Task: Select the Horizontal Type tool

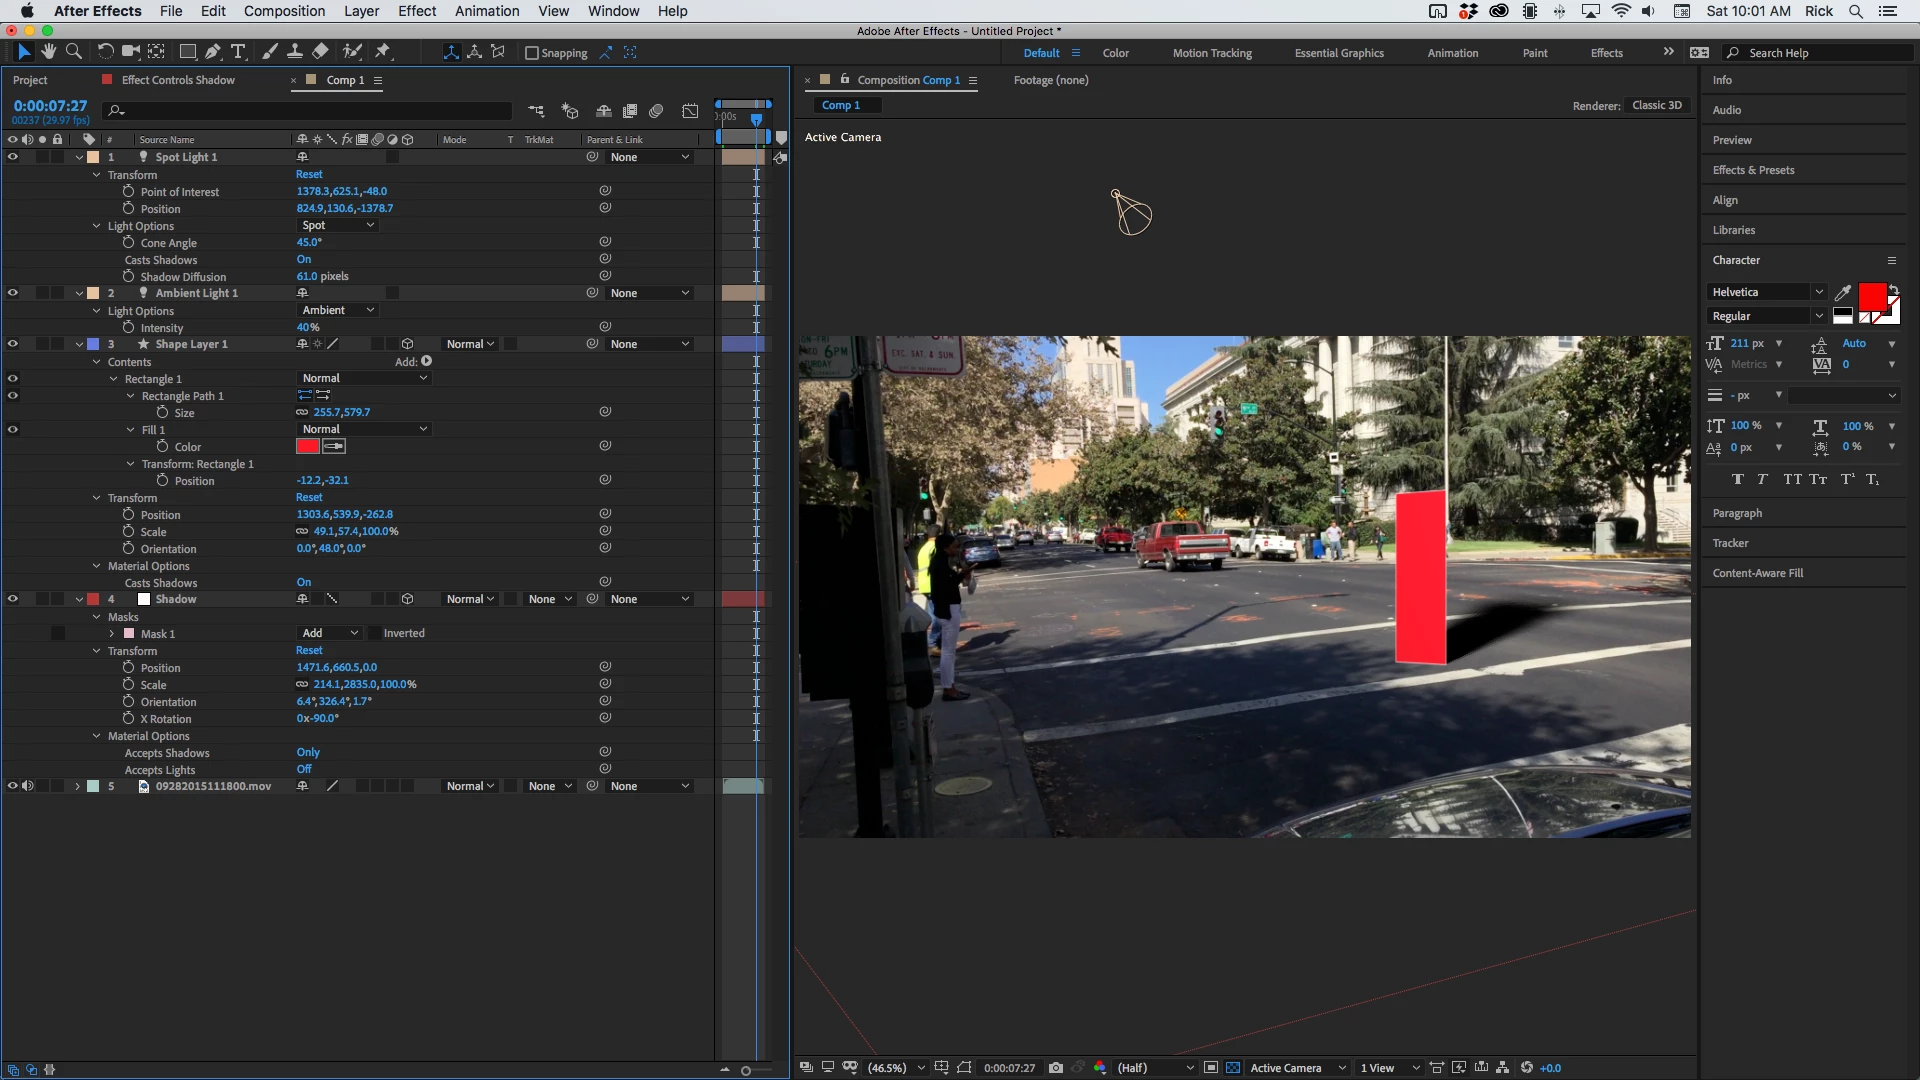Action: (238, 52)
